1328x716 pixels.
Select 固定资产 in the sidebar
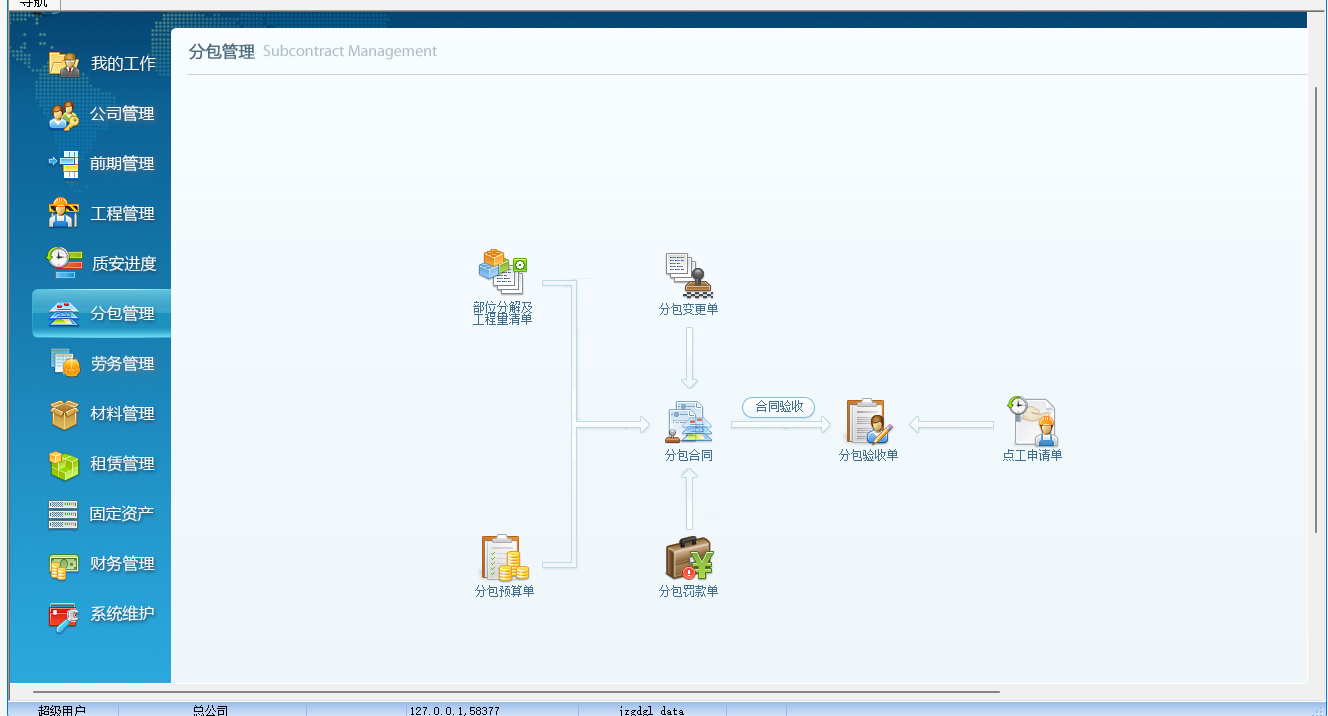pyautogui.click(x=103, y=514)
